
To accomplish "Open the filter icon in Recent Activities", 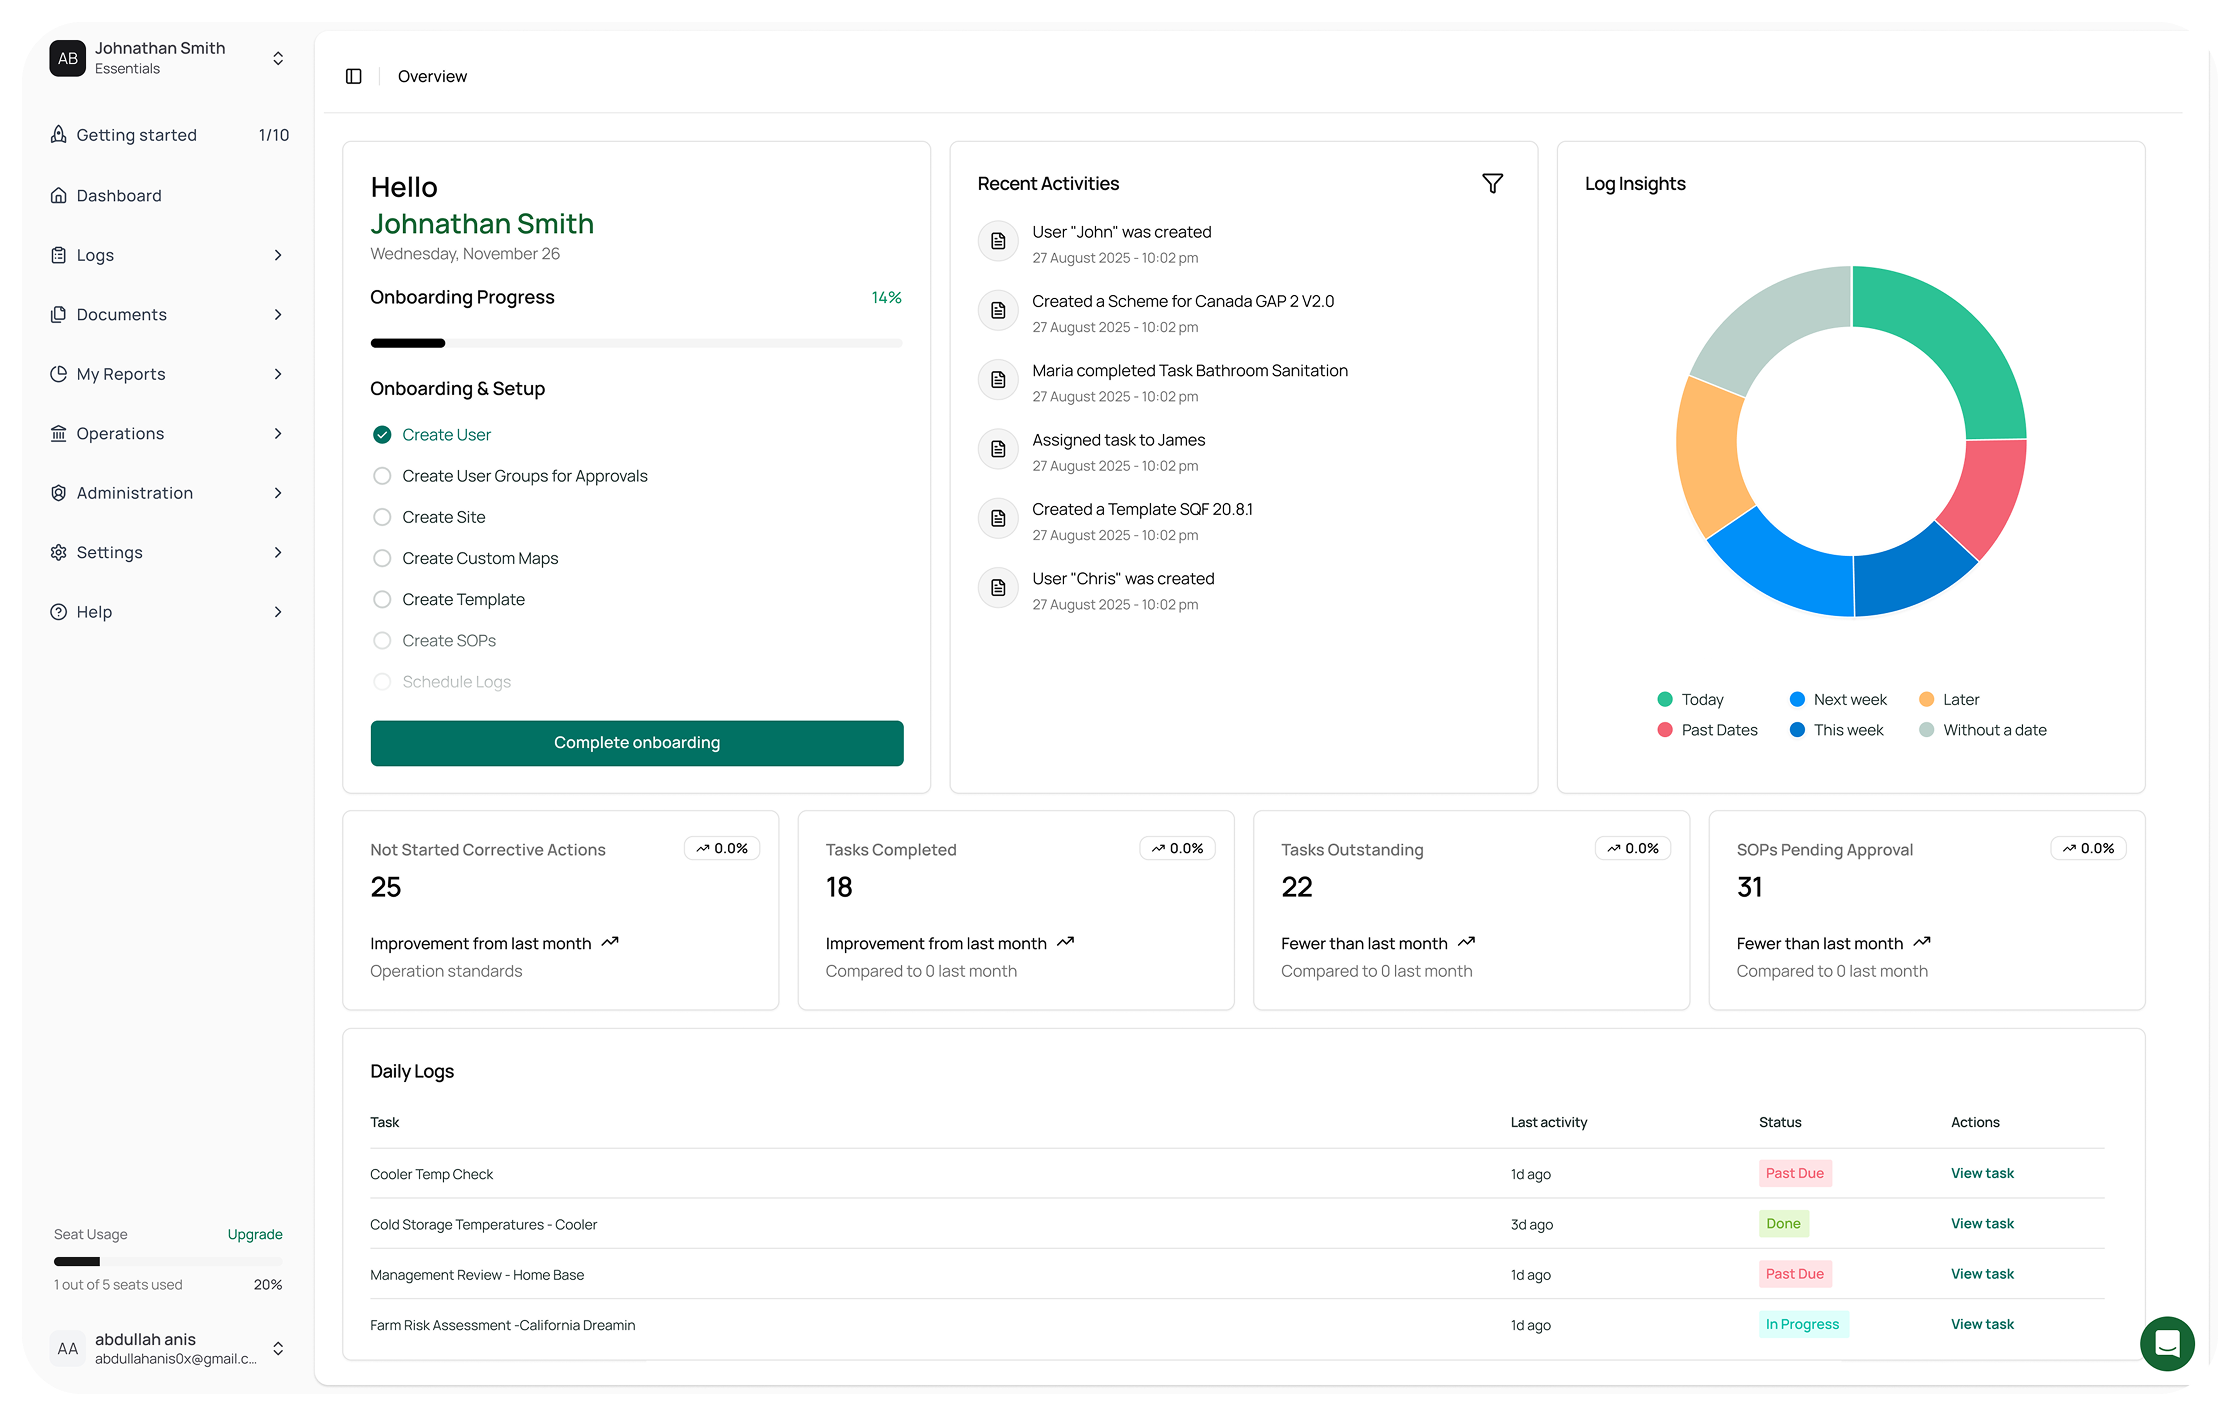I will pos(1492,183).
